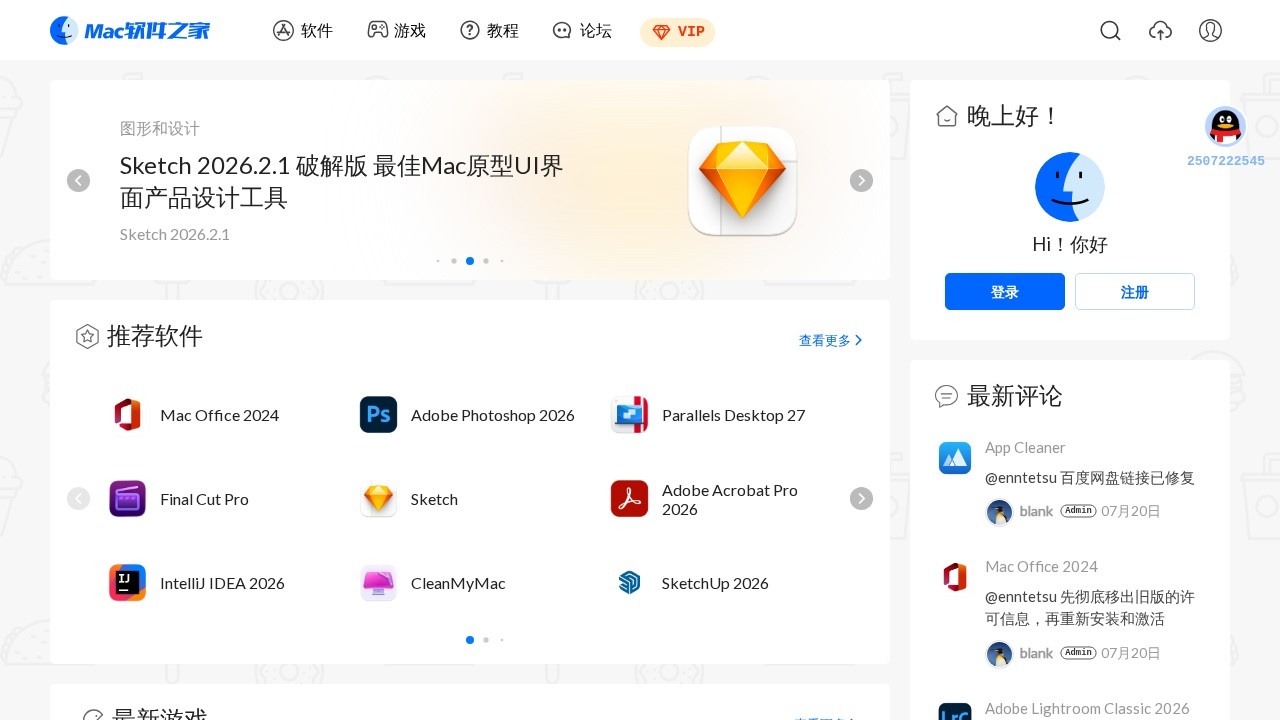Click the Mac Office 2024 icon in comments
1280x720 pixels.
(x=955, y=577)
